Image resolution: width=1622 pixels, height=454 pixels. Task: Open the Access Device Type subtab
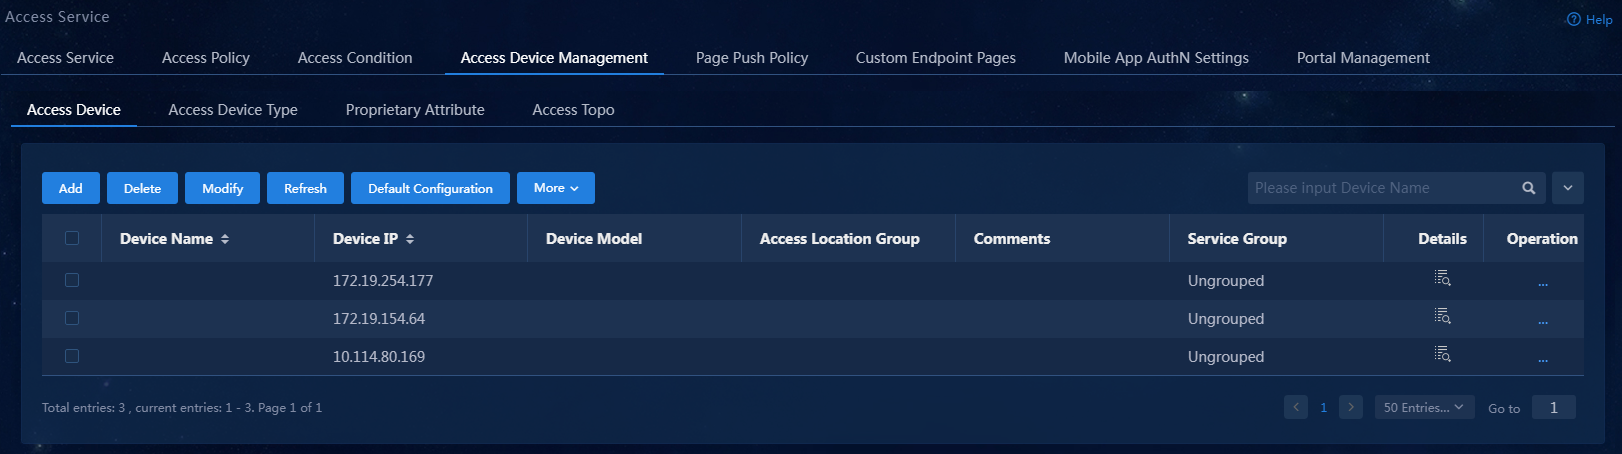[233, 110]
